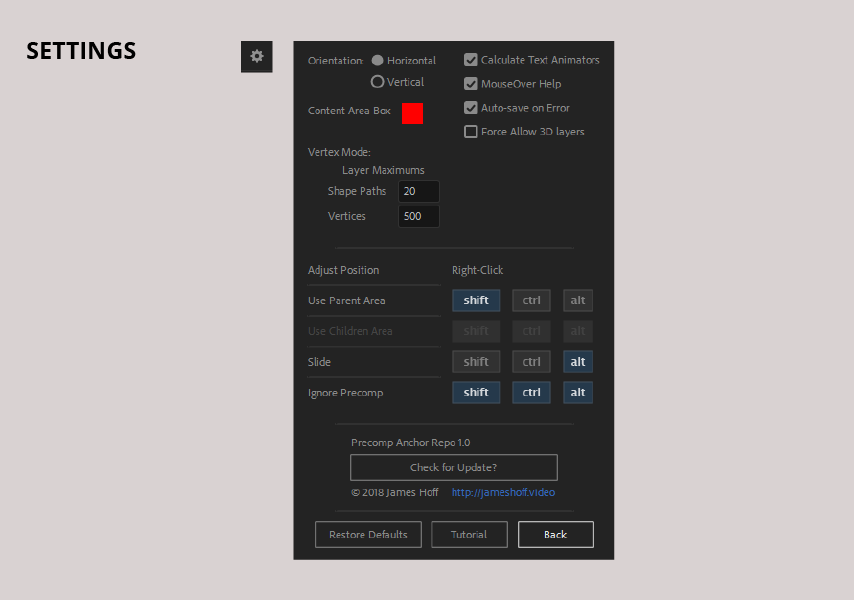Open the Content Area Box color swatch
Screen dimensions: 854x600
coord(412,113)
